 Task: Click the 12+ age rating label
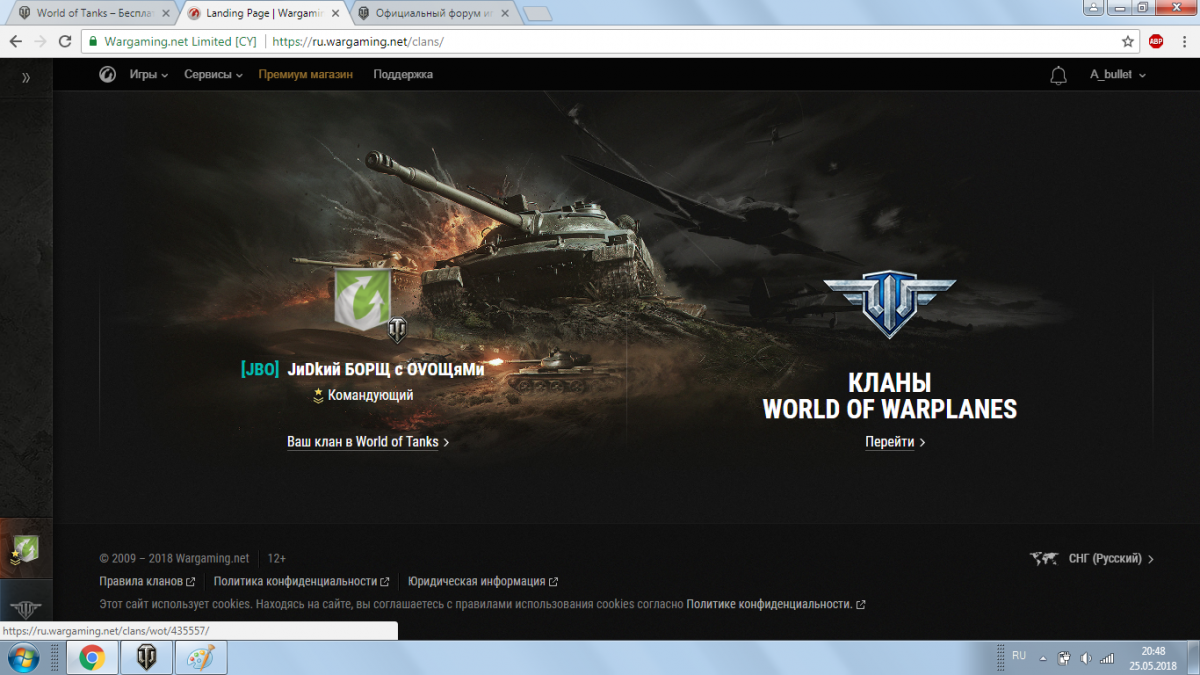click(x=277, y=559)
